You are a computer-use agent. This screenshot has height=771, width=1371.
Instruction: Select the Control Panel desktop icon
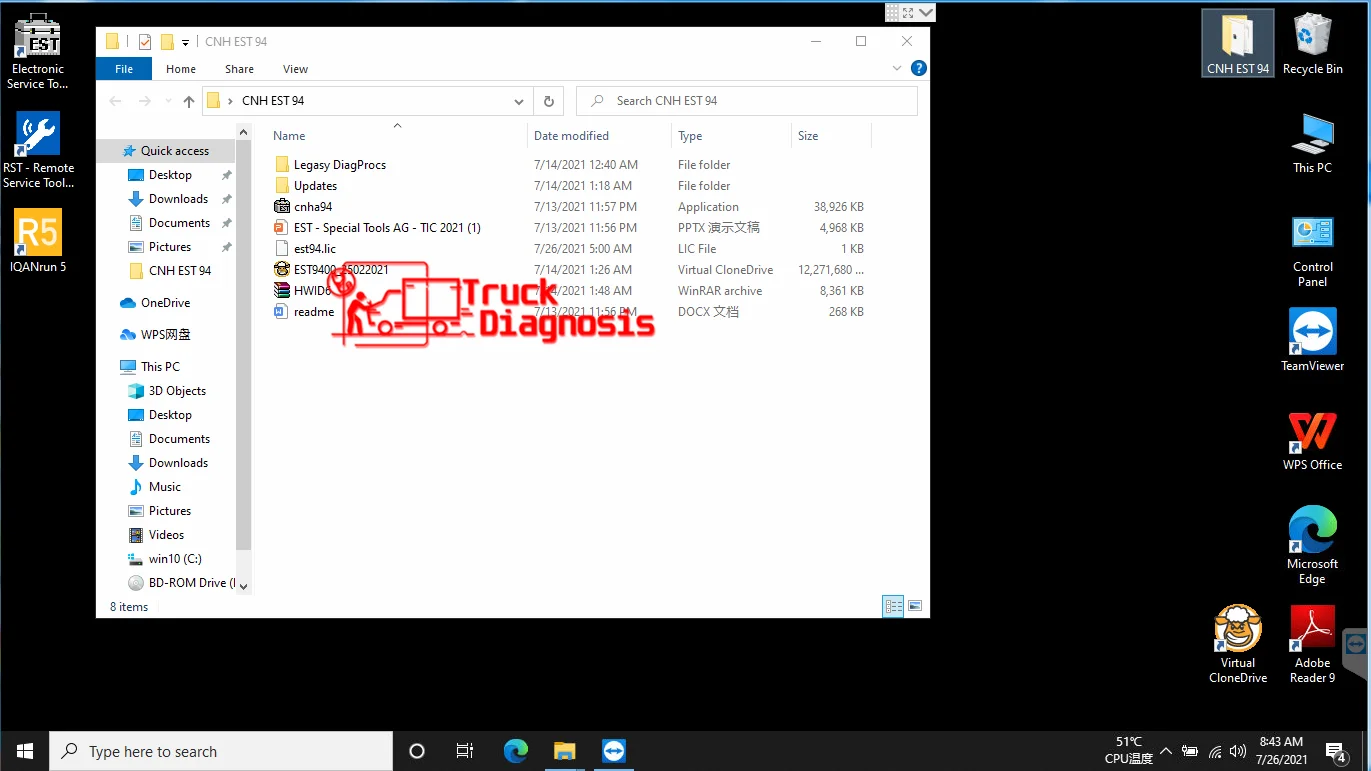click(1312, 251)
